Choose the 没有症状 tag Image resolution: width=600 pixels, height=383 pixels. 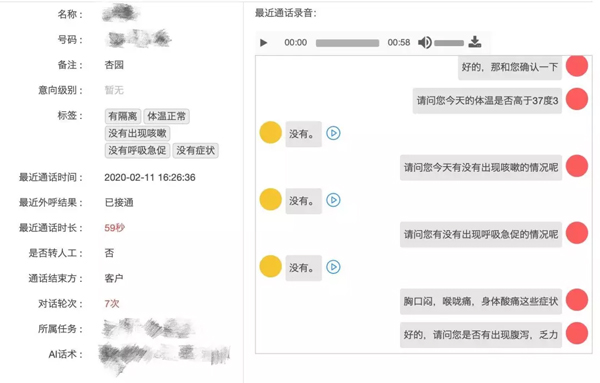(196, 150)
